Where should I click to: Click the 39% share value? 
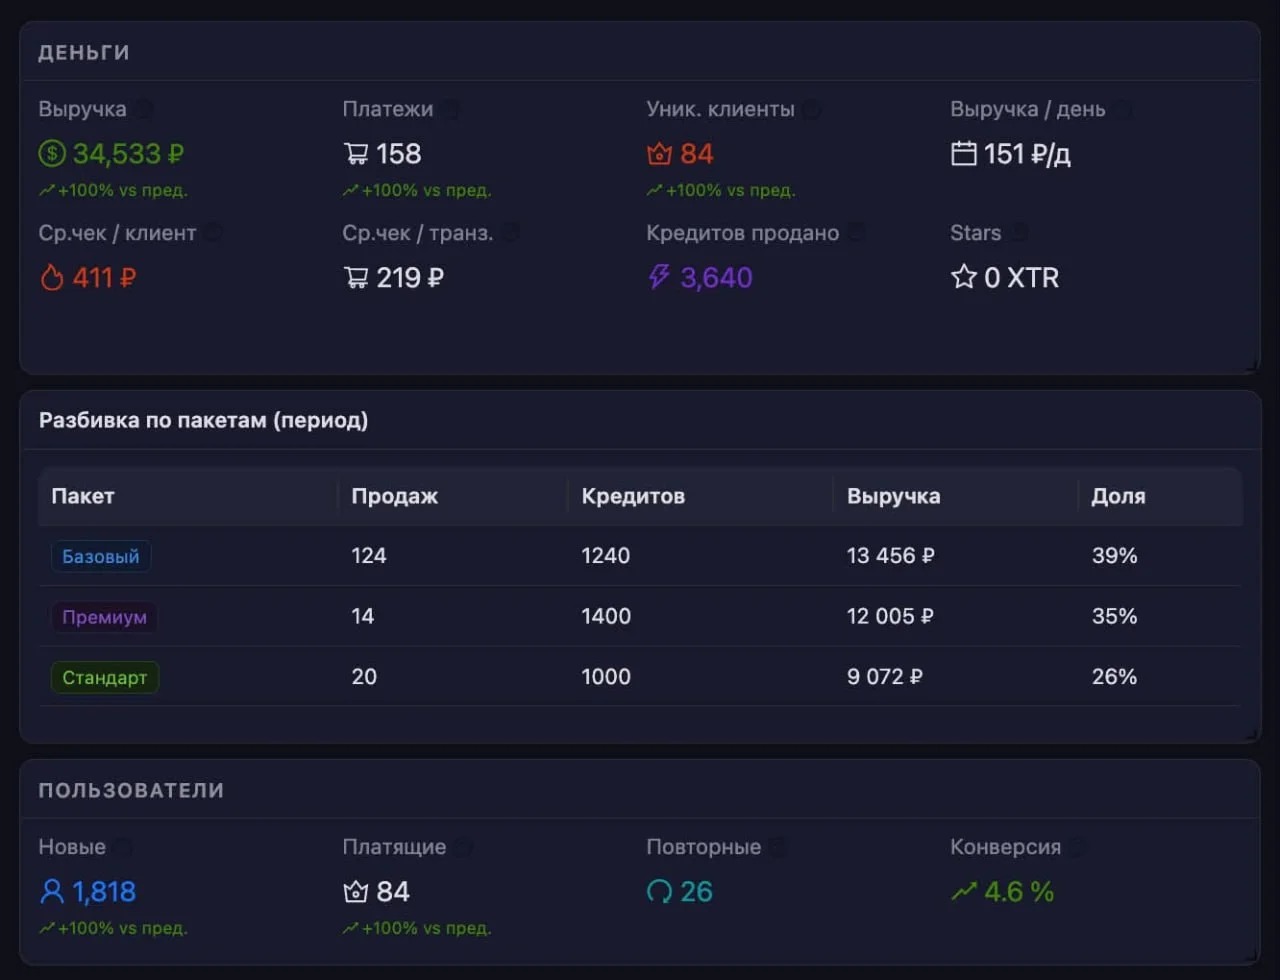coord(1114,556)
